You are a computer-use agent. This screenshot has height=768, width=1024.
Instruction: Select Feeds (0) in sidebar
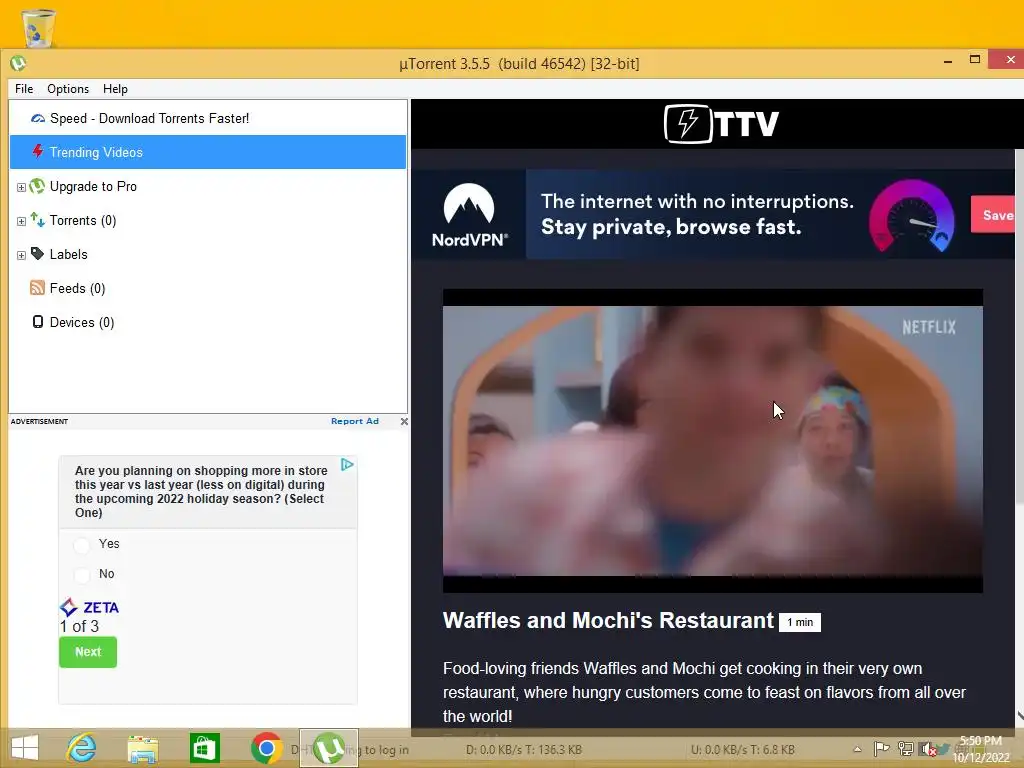[x=208, y=288]
